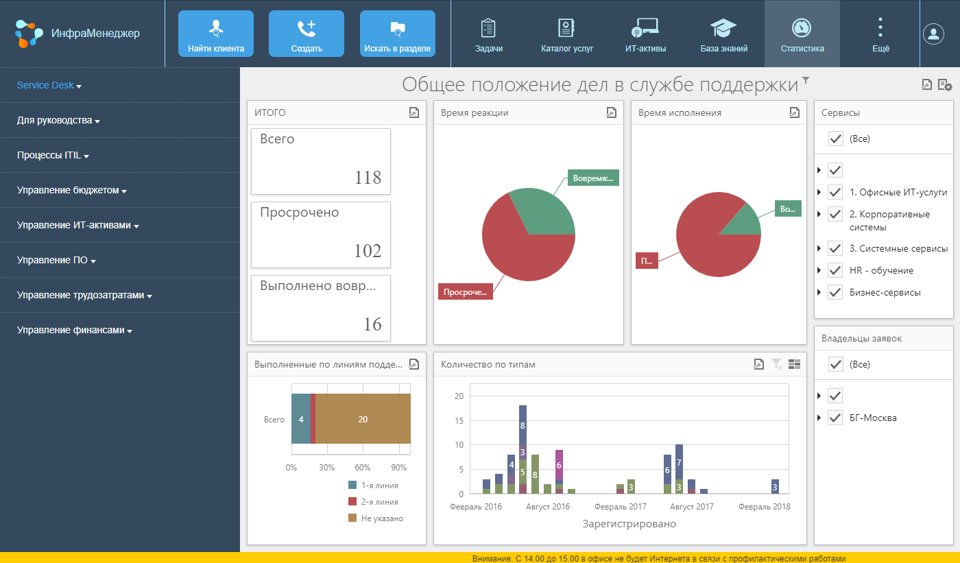
Task: Click the yellow Внимание notification bar
Action: 480,558
